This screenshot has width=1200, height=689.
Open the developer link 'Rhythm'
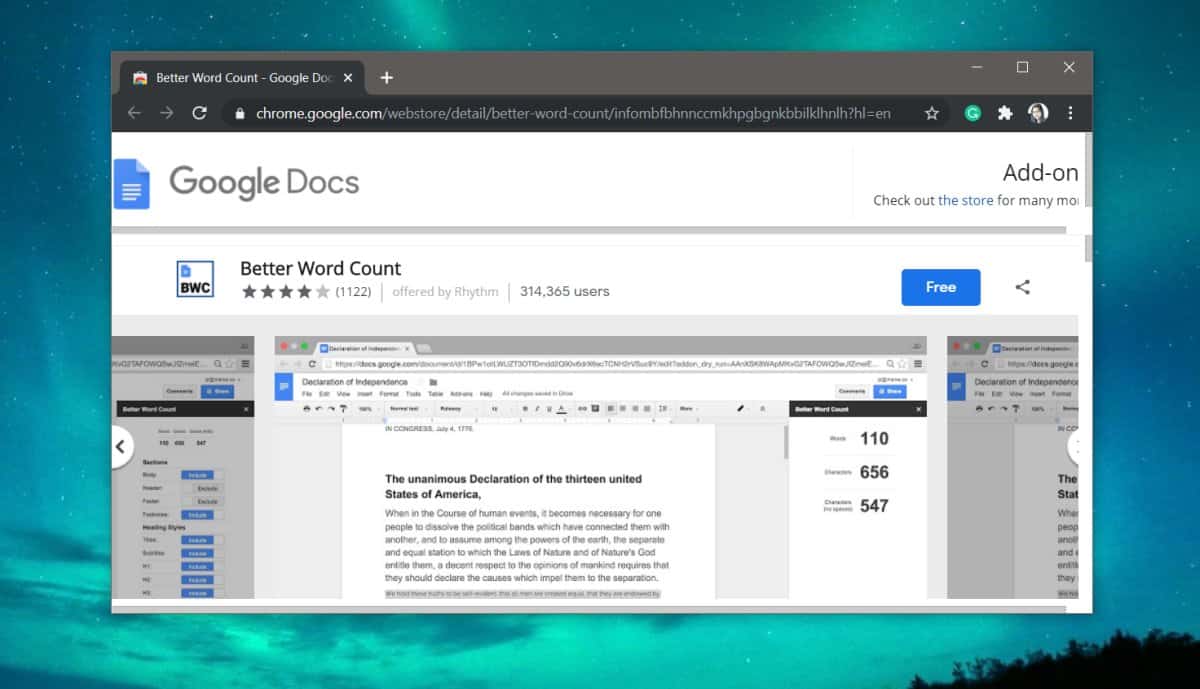(x=475, y=292)
